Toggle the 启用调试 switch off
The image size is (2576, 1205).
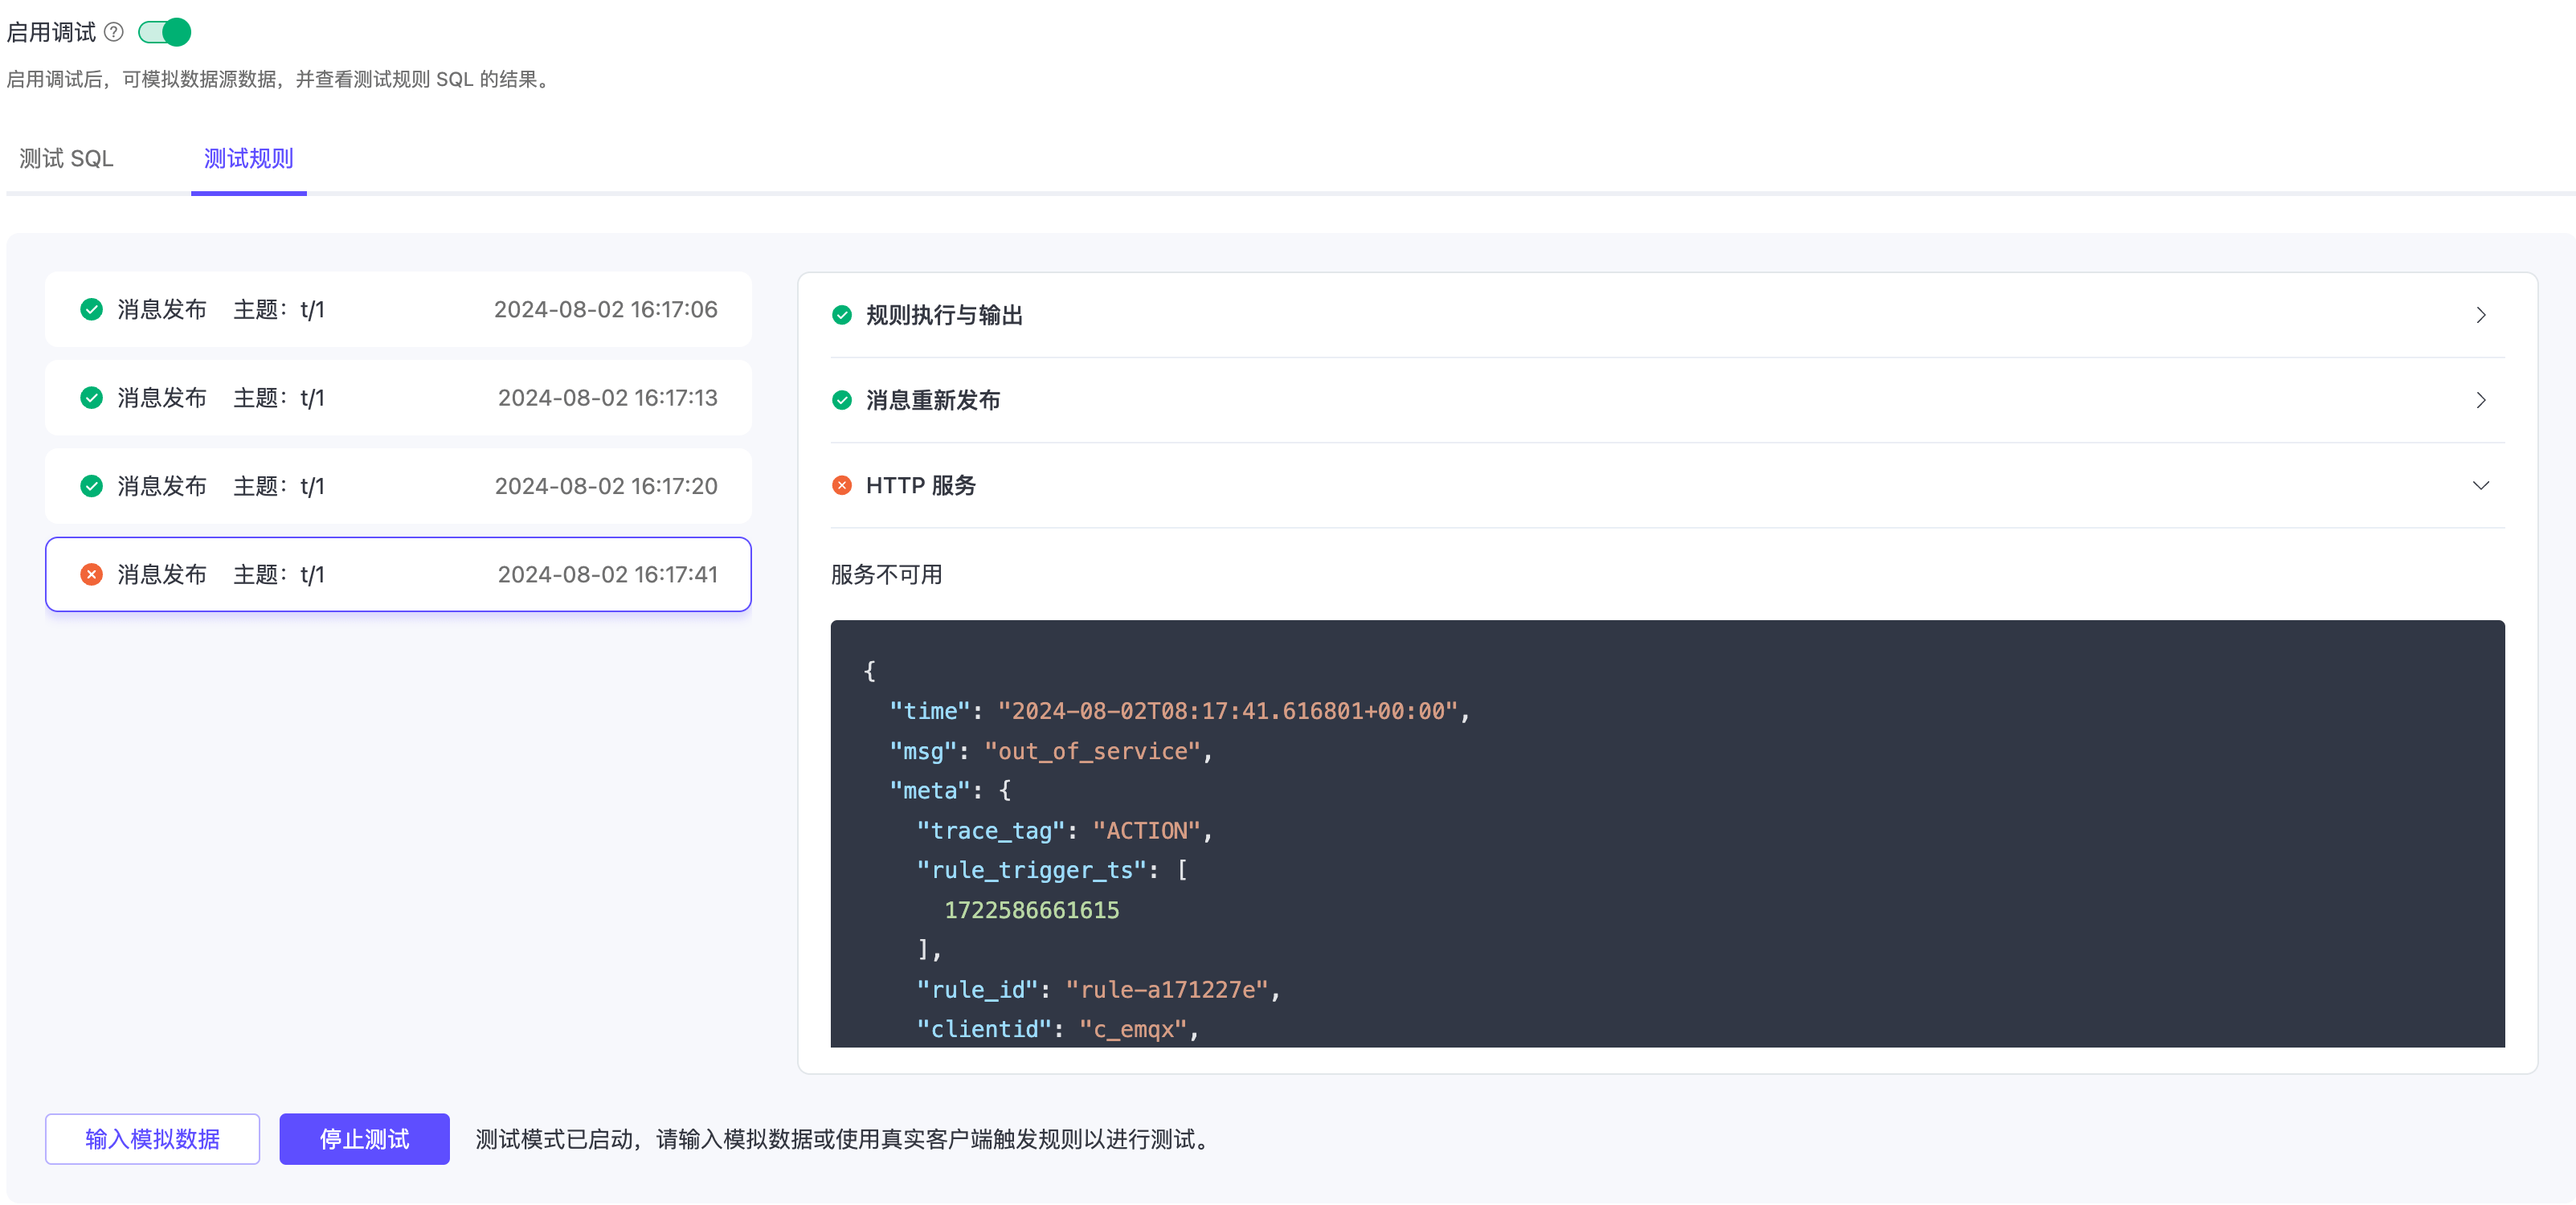(164, 32)
